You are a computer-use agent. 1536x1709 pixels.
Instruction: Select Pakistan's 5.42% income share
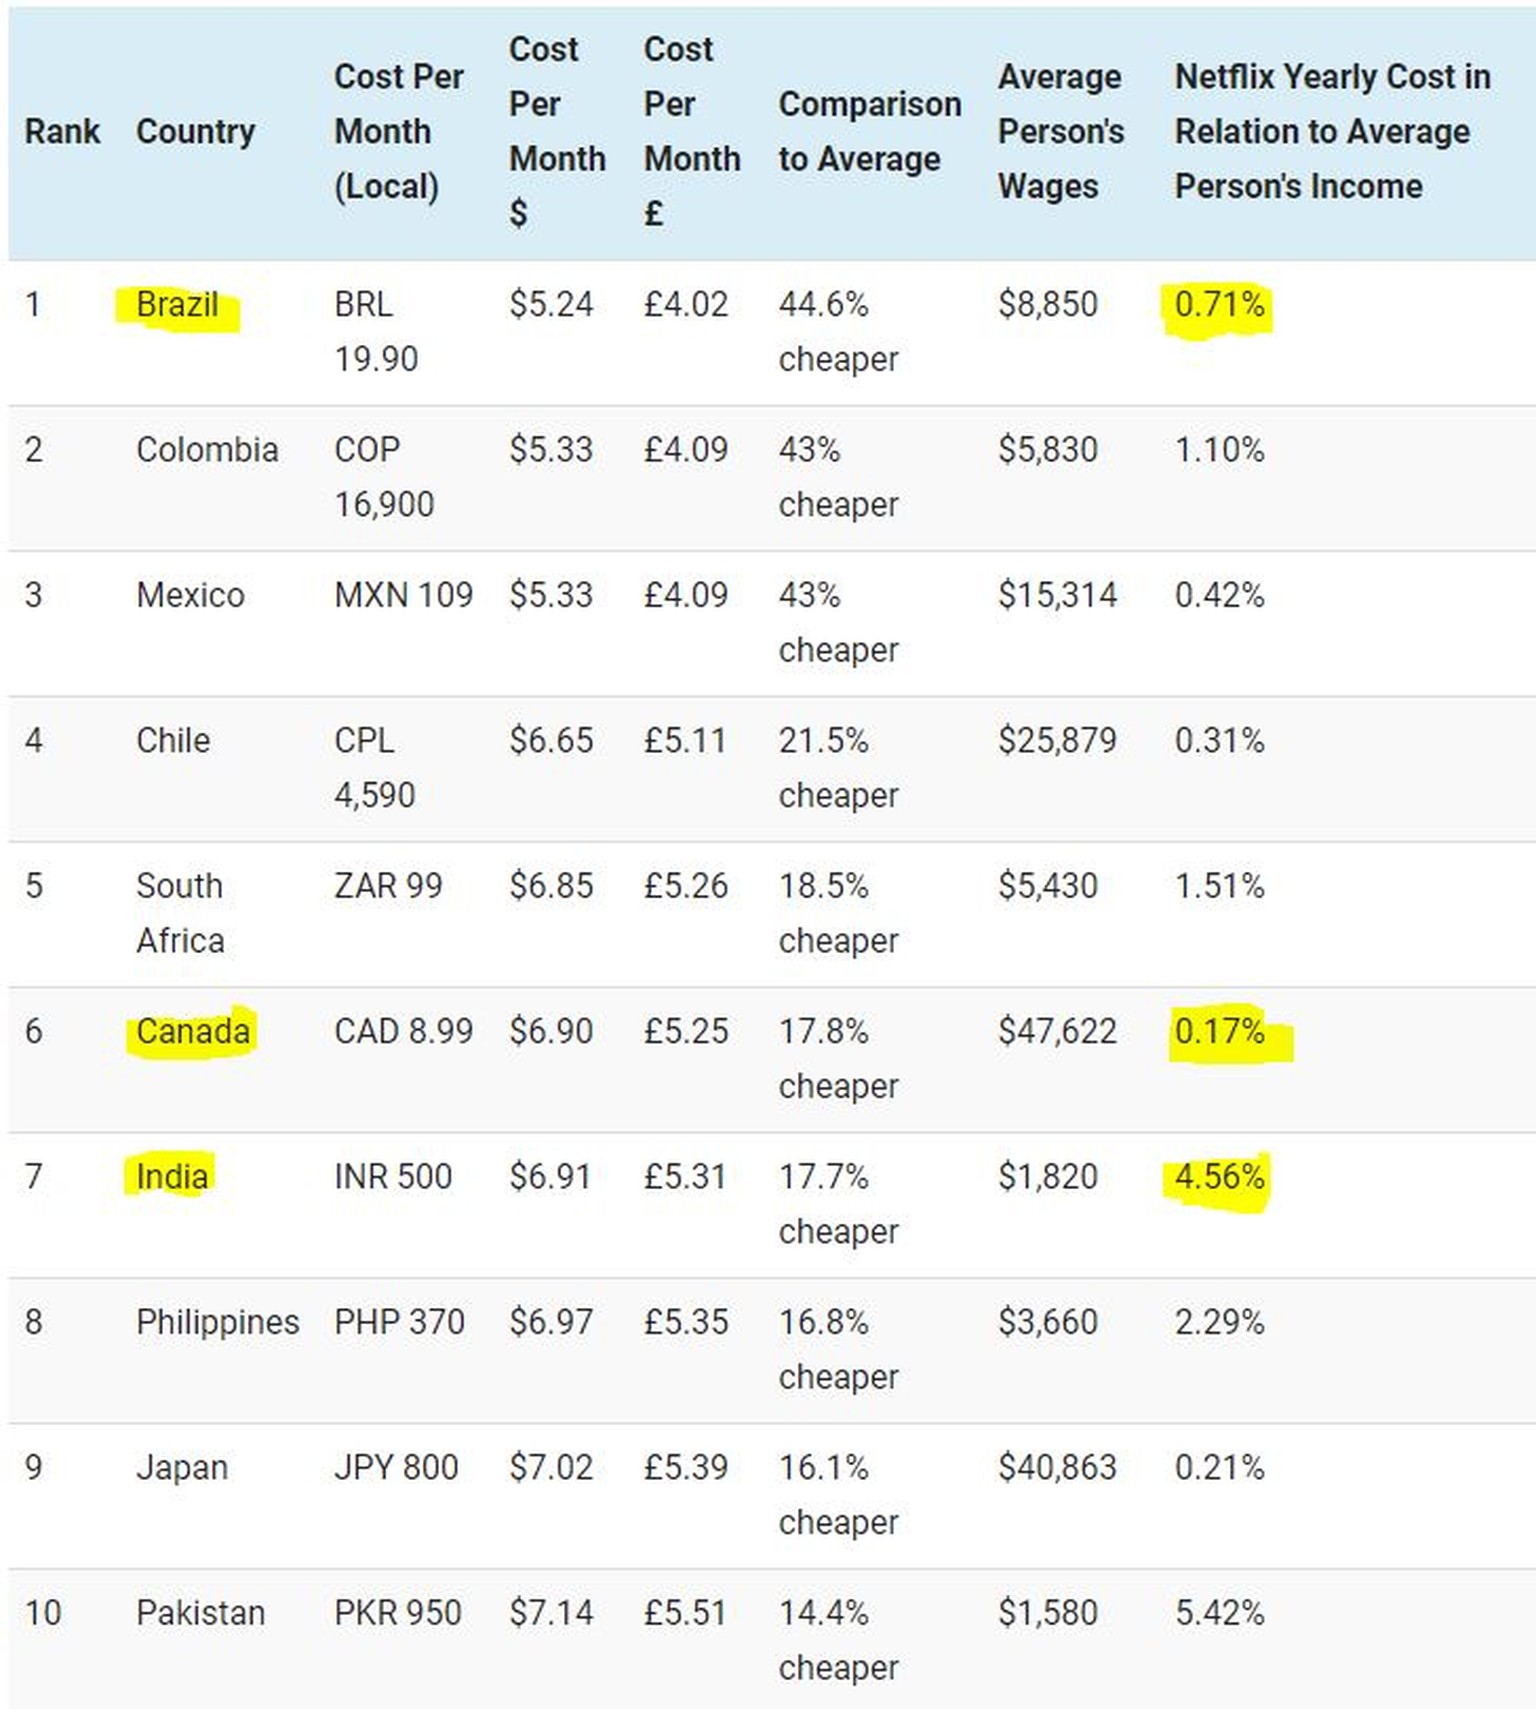[x=1219, y=1613]
